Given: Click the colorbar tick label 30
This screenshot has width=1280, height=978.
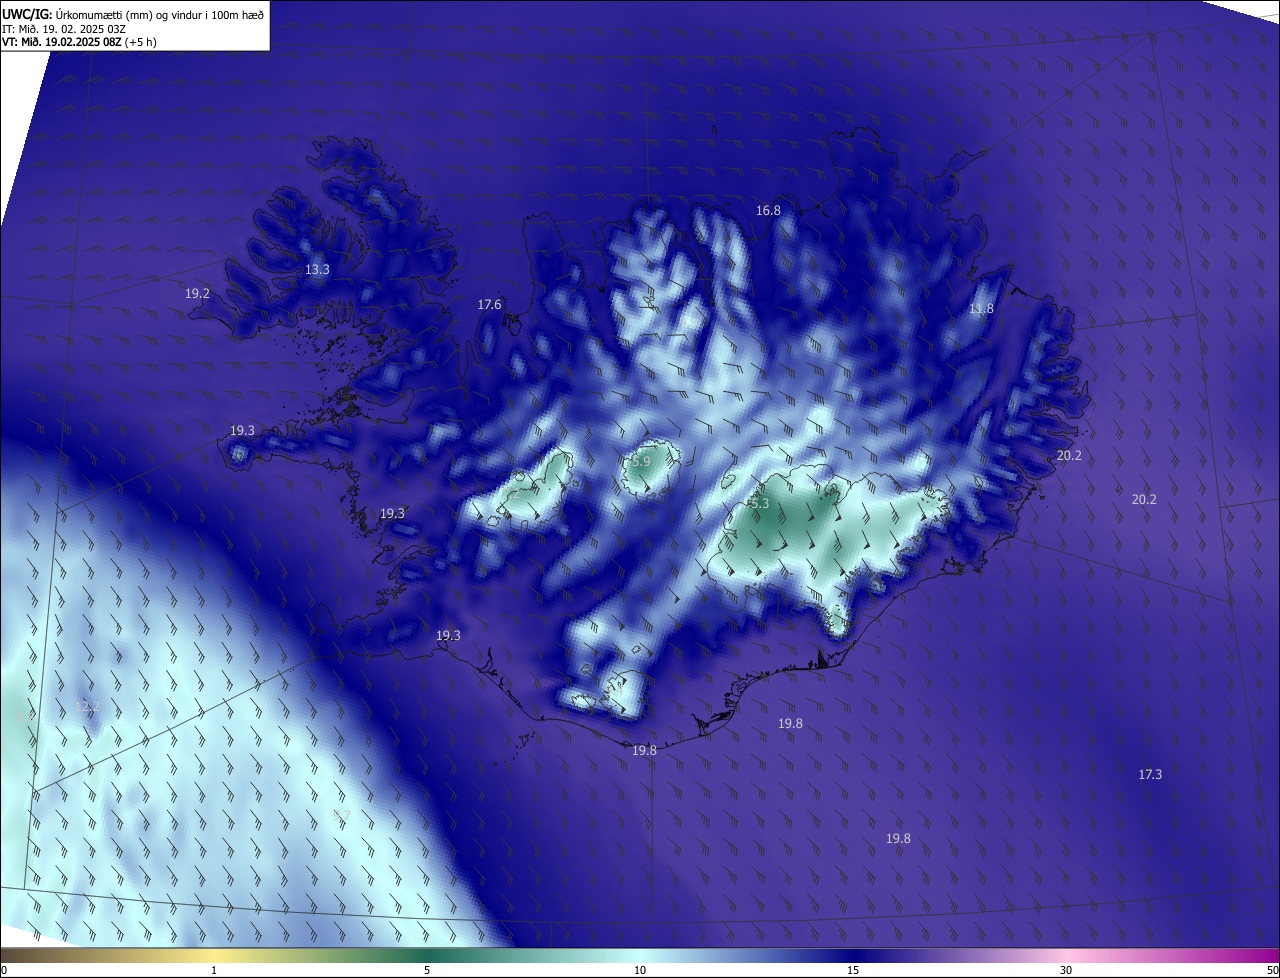Looking at the screenshot, I should point(1066,970).
